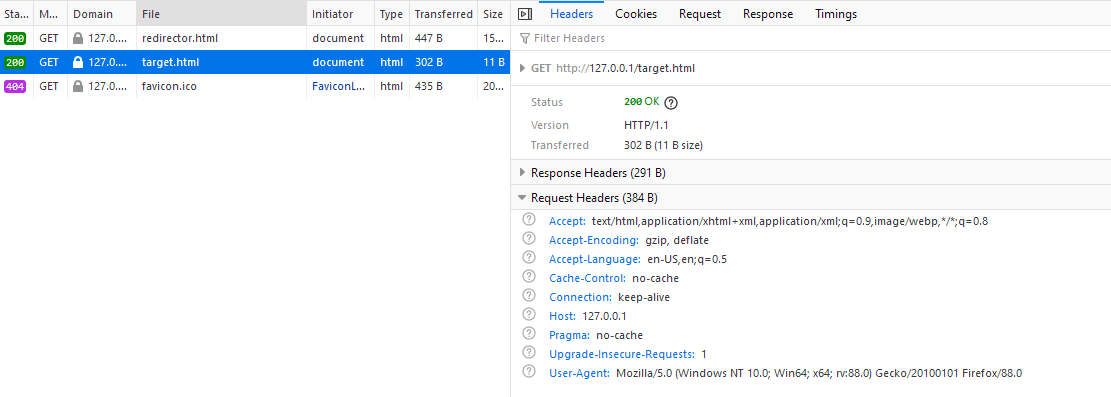This screenshot has width=1111, height=397.
Task: Click the 404 status badge
Action: 15,86
